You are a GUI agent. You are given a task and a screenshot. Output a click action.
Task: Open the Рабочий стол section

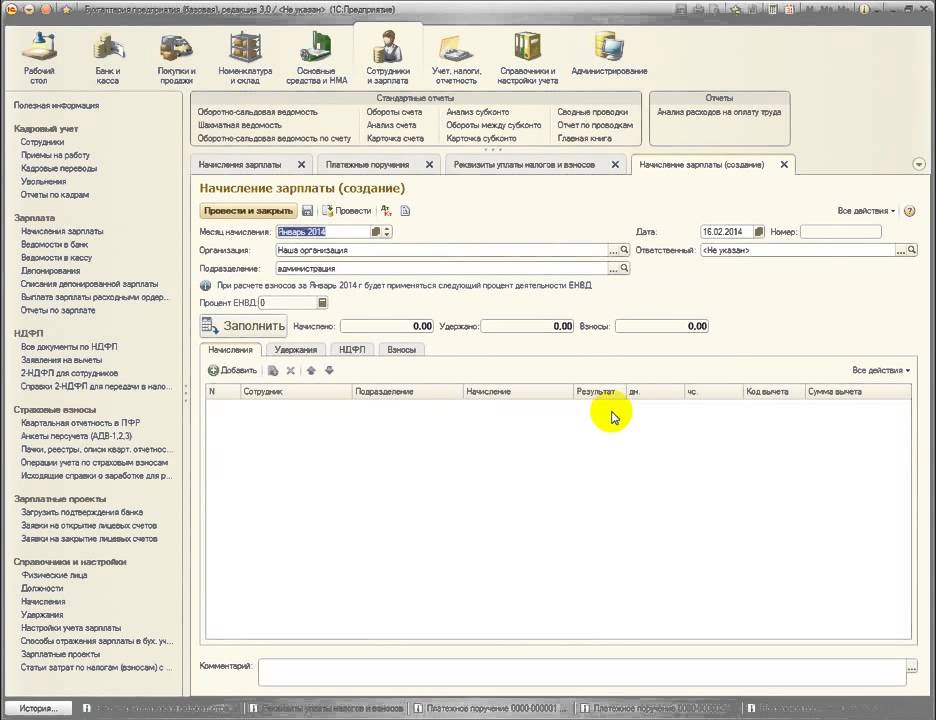[39, 58]
